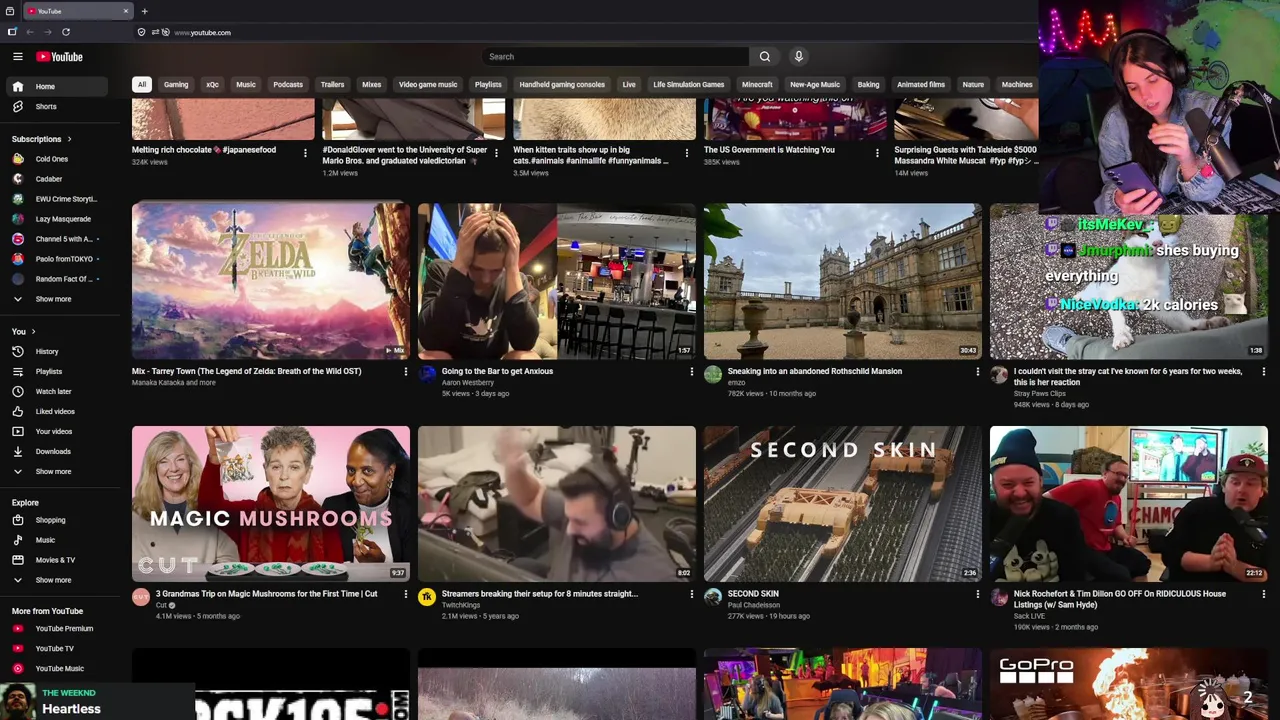Open abandoned Rothschild Mansion video thumbnail

843,281
